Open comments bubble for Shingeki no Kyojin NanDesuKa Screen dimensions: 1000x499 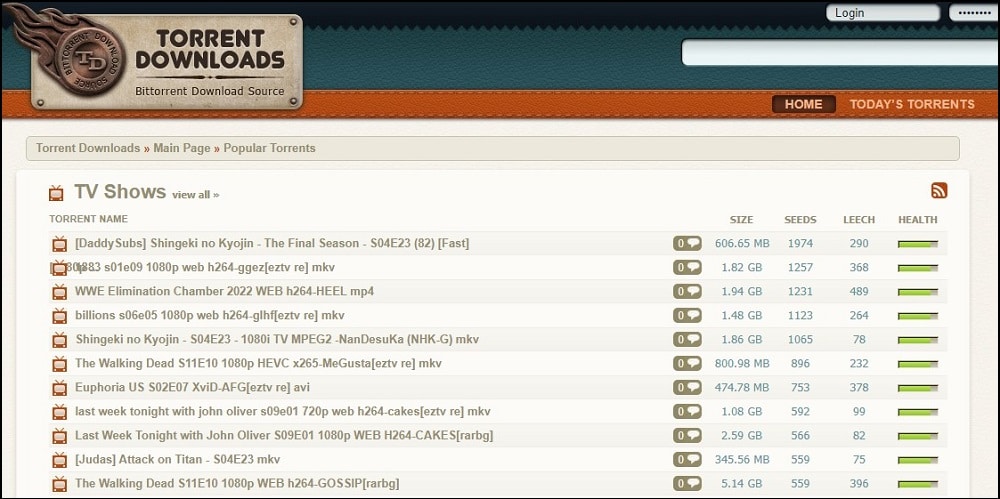pyautogui.click(x=687, y=339)
